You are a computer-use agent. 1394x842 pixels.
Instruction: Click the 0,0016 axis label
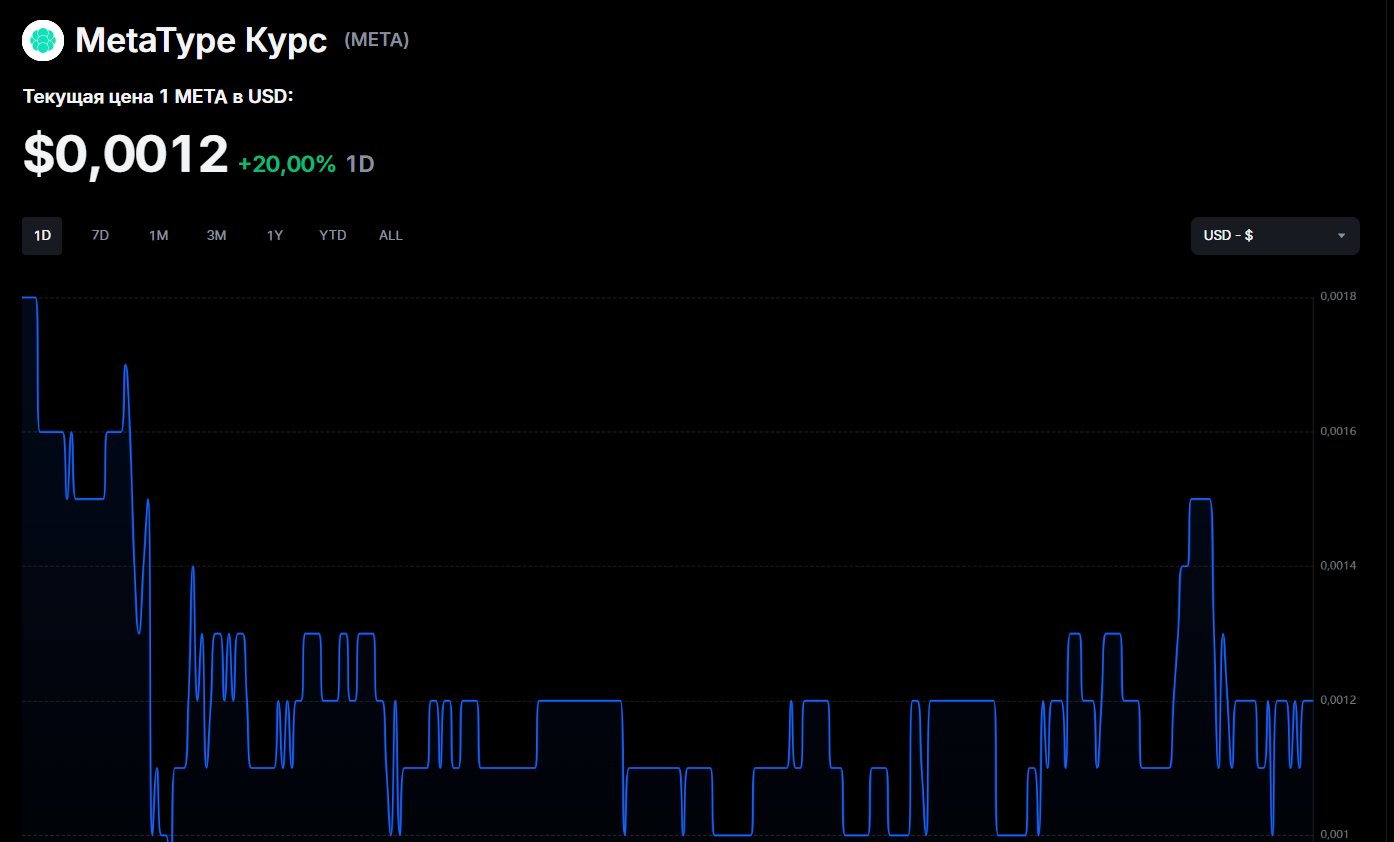point(1339,431)
